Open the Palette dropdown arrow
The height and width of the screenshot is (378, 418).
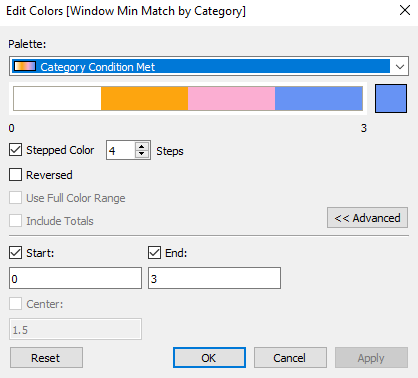click(400, 66)
